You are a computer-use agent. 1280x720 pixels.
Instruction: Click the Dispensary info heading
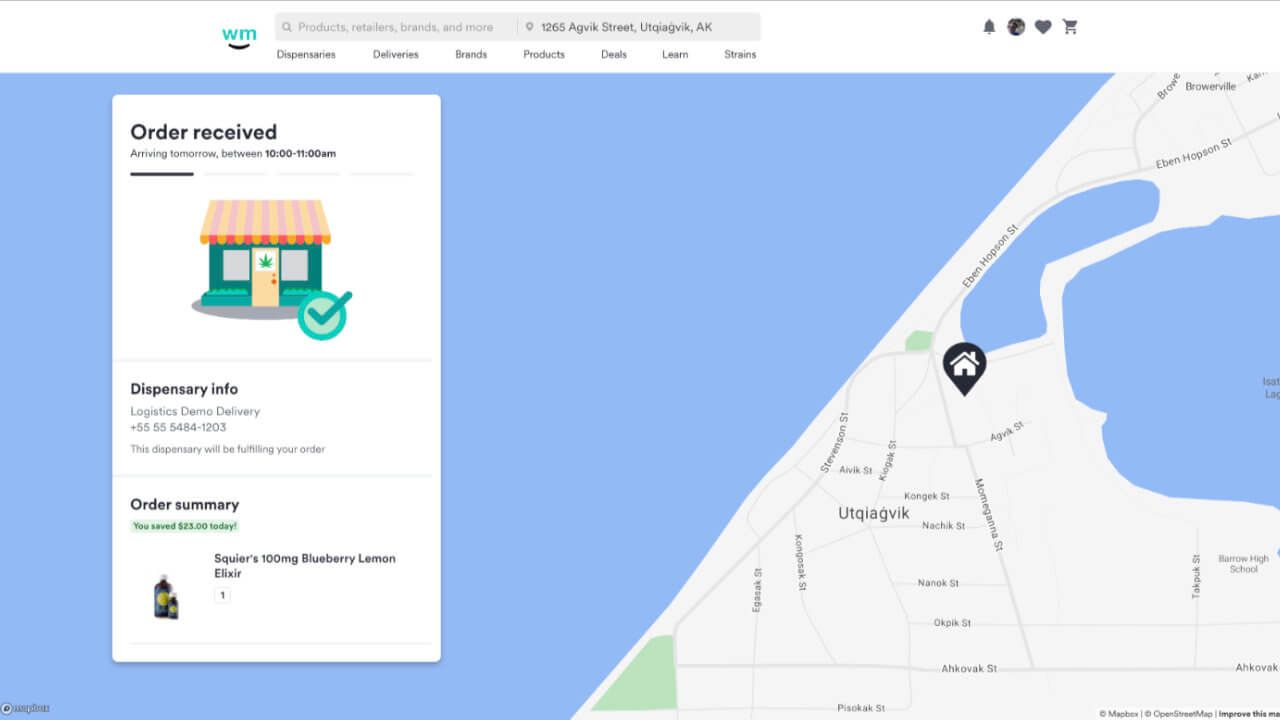(x=184, y=389)
